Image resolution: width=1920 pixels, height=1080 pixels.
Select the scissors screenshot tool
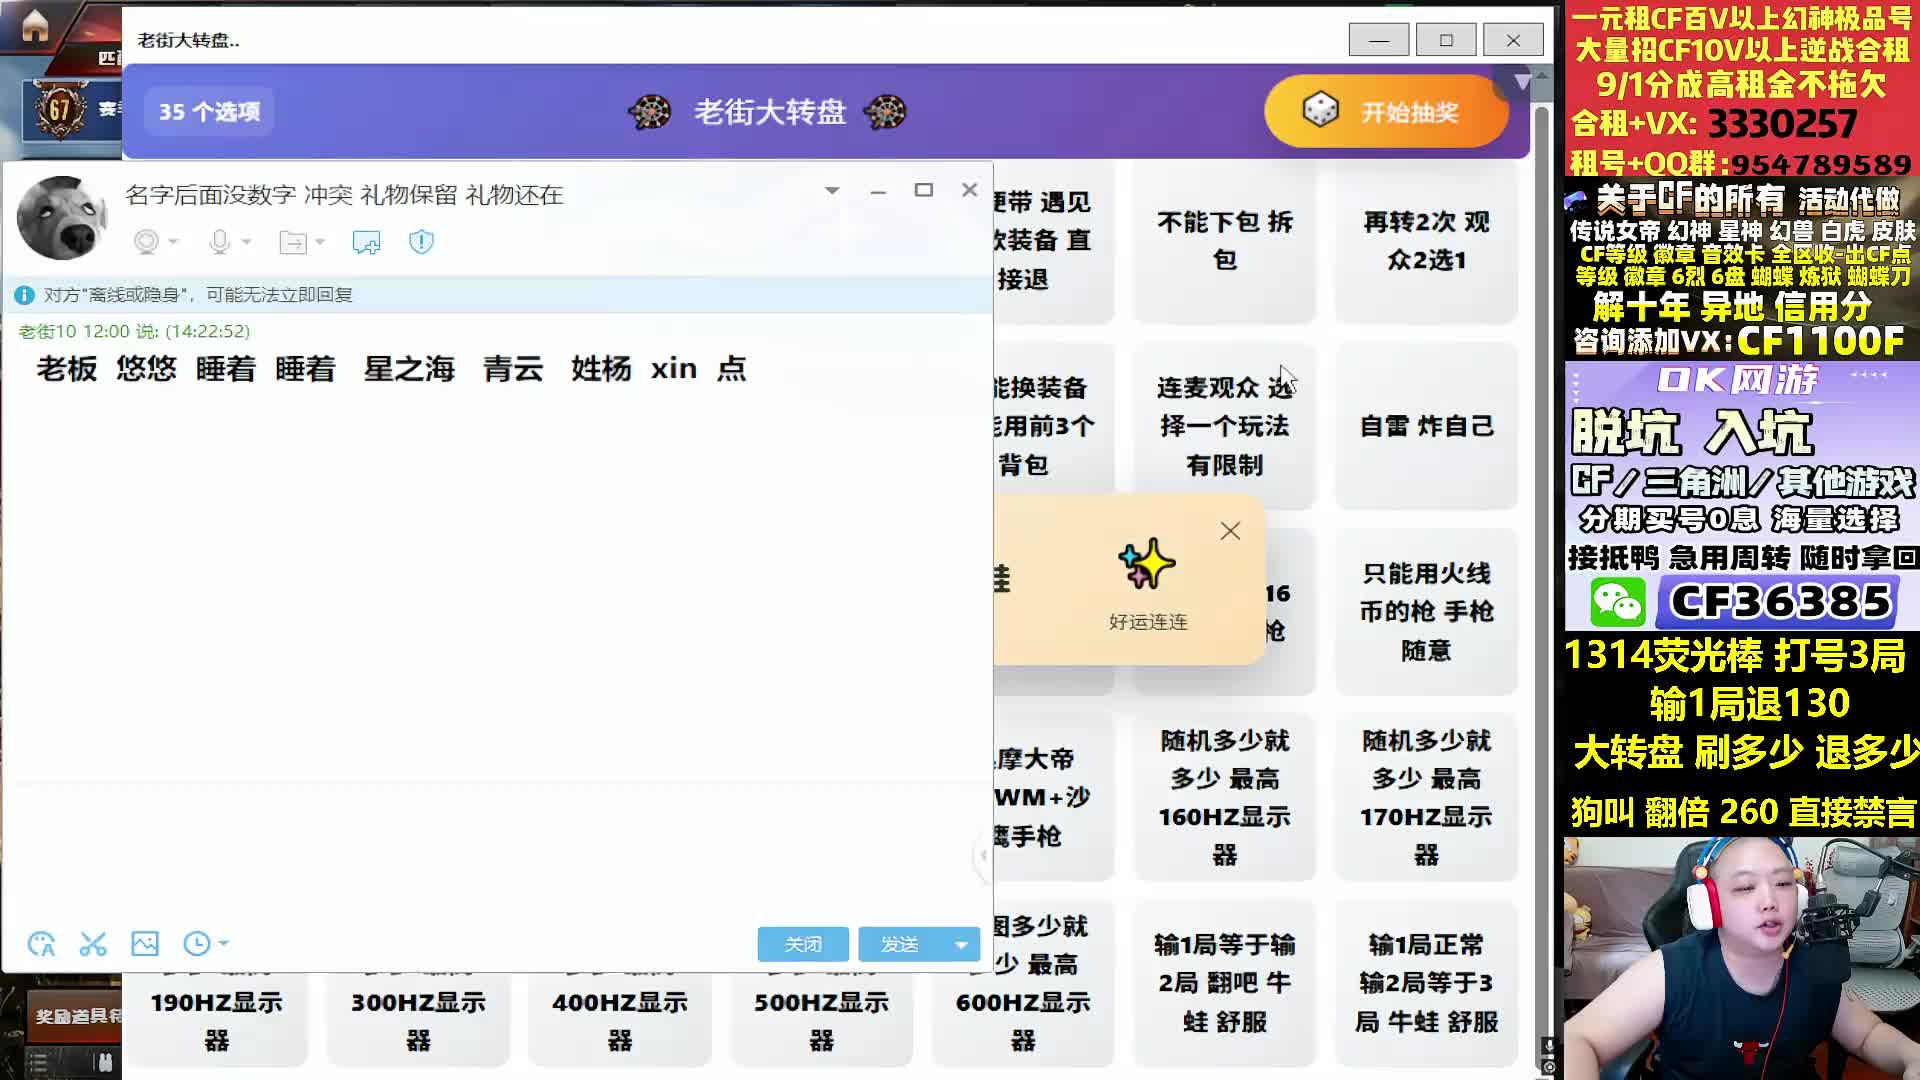[93, 944]
